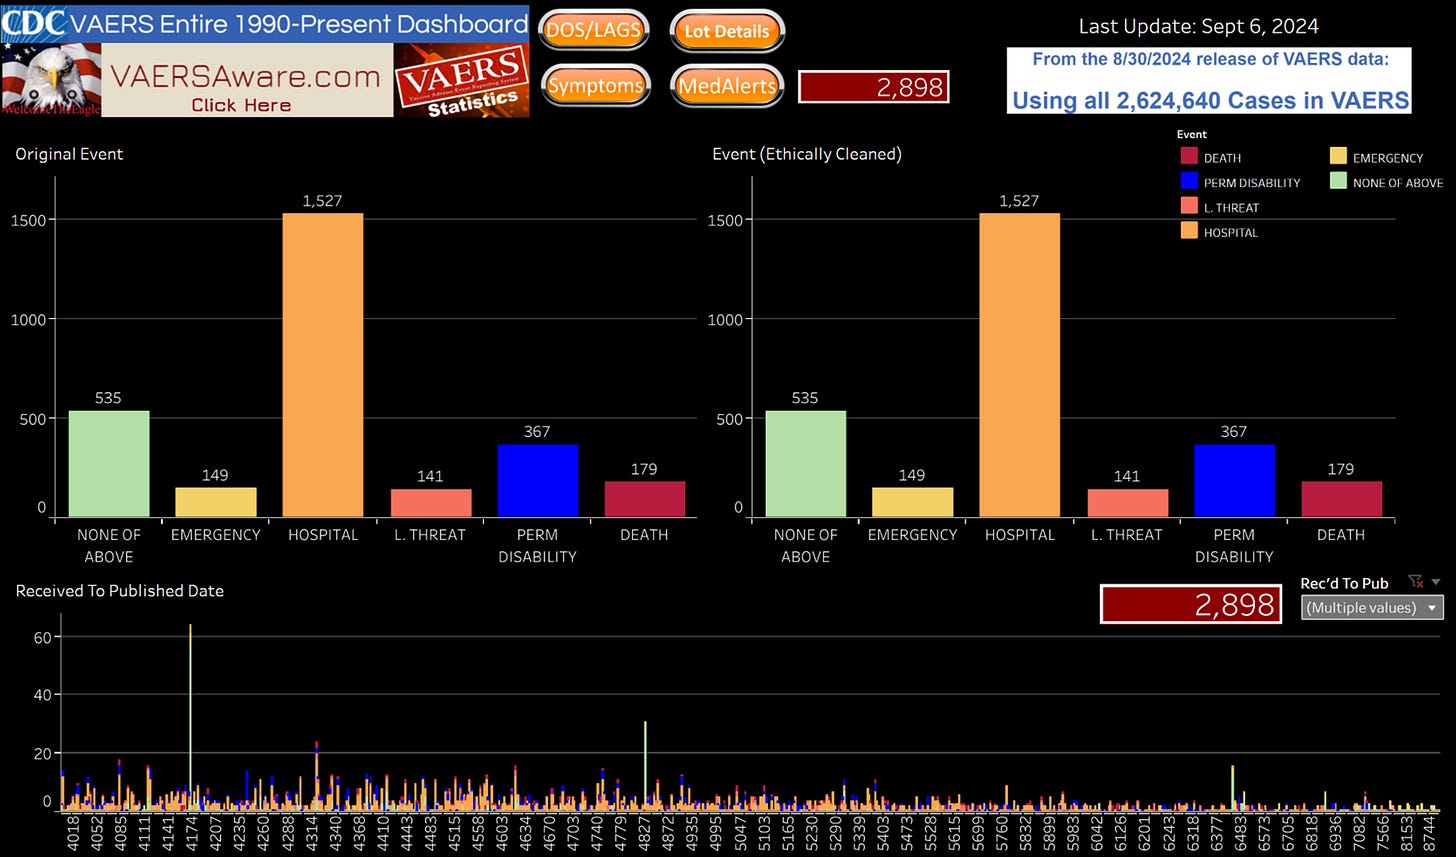Viewport: 1456px width, 857px height.
Task: Open the MedAlerts button
Action: pos(727,85)
